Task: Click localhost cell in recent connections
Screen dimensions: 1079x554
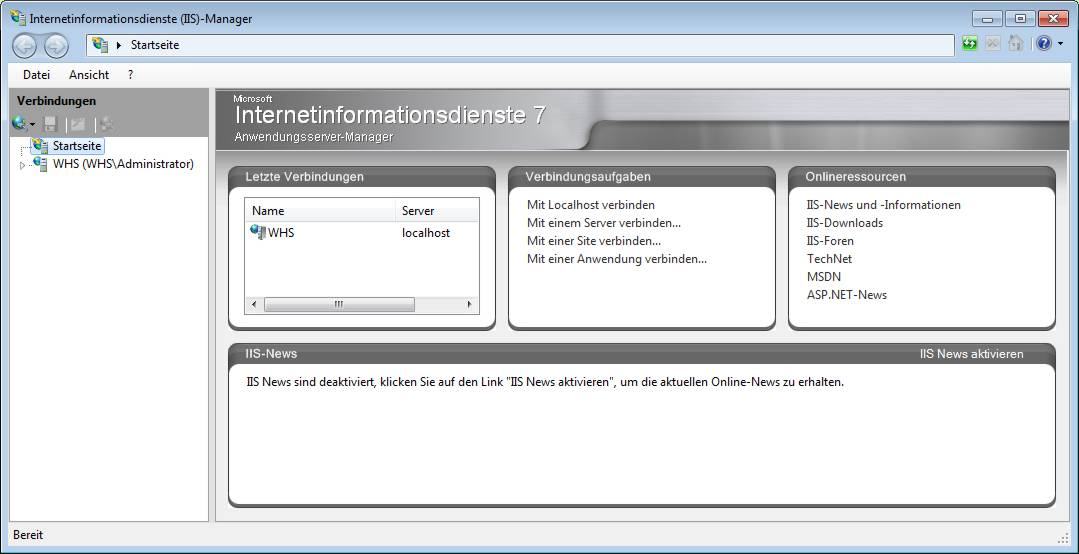Action: pos(426,233)
